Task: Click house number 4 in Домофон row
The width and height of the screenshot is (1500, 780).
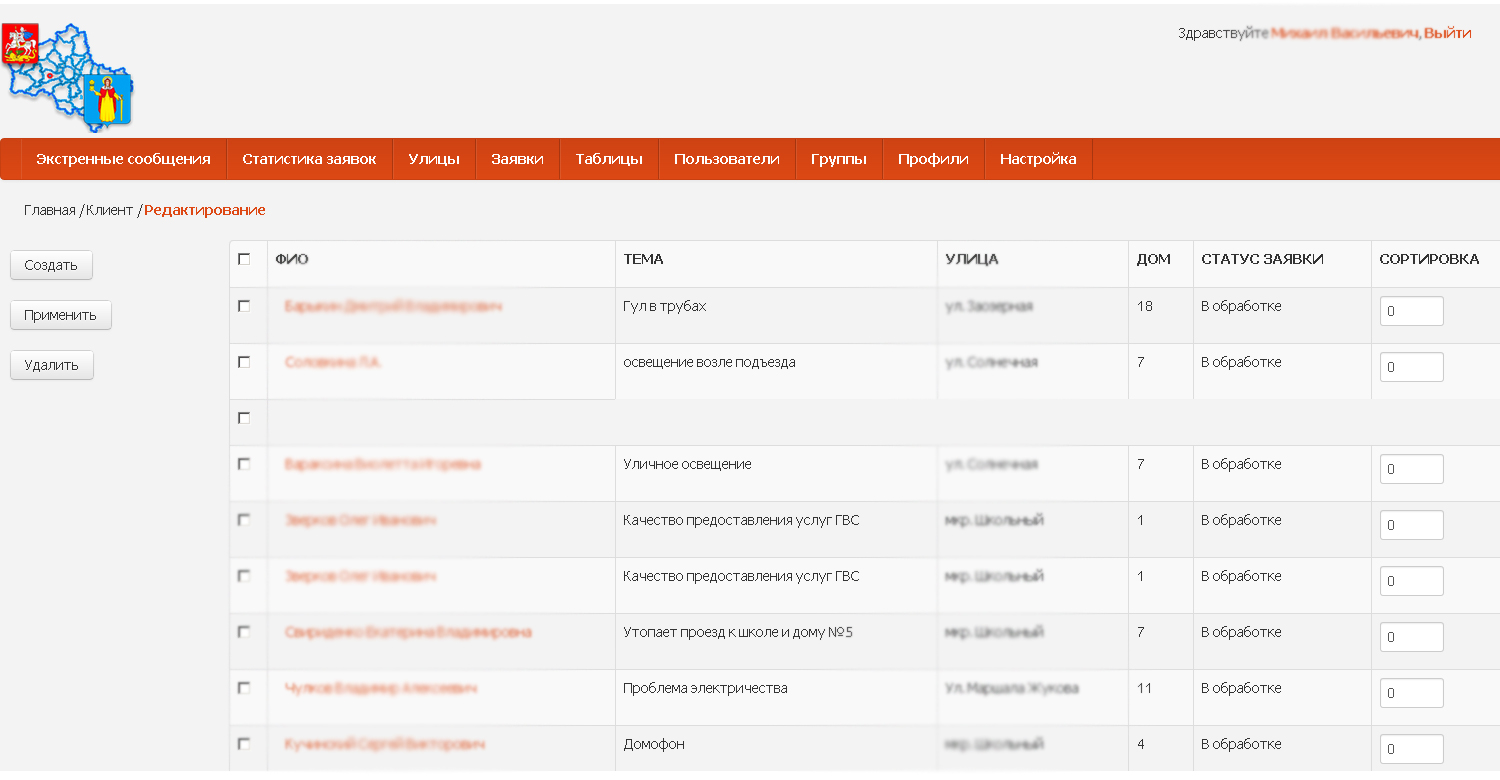Action: [1141, 744]
